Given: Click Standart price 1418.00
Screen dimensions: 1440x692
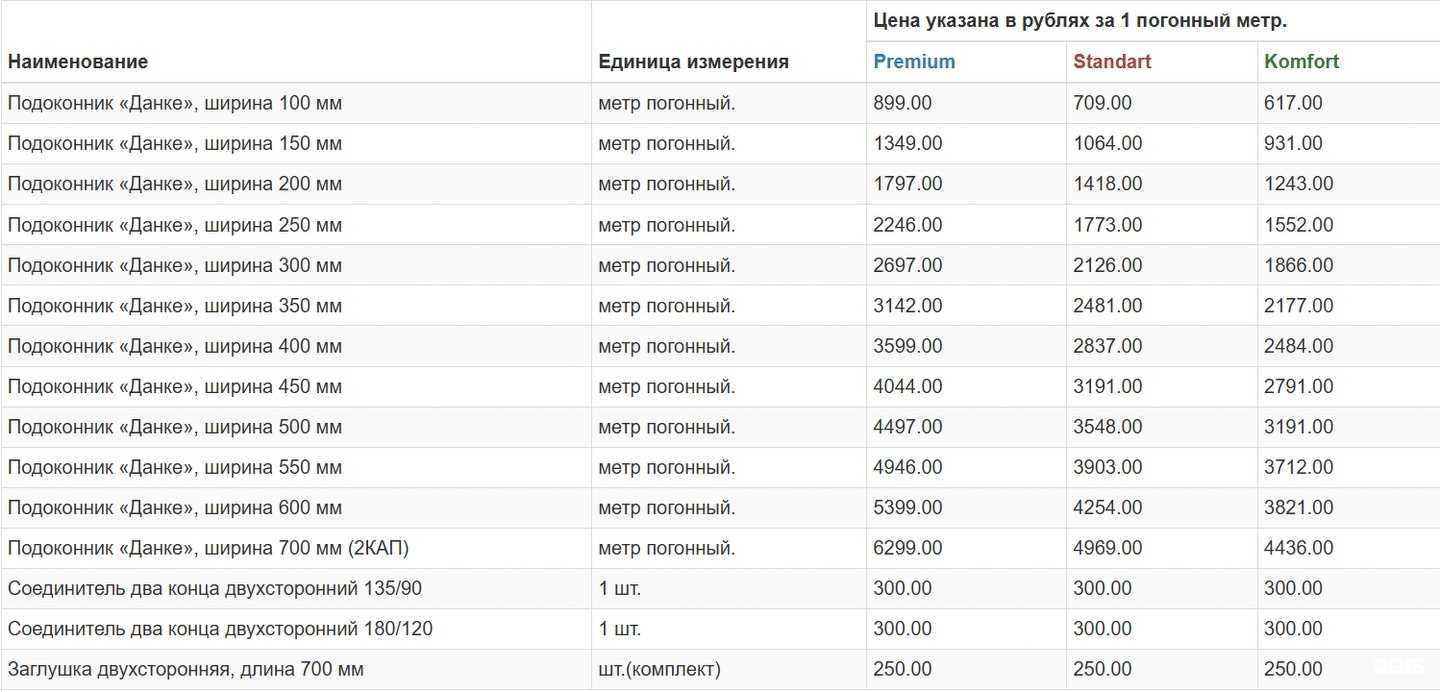Looking at the screenshot, I should coord(1107,184).
